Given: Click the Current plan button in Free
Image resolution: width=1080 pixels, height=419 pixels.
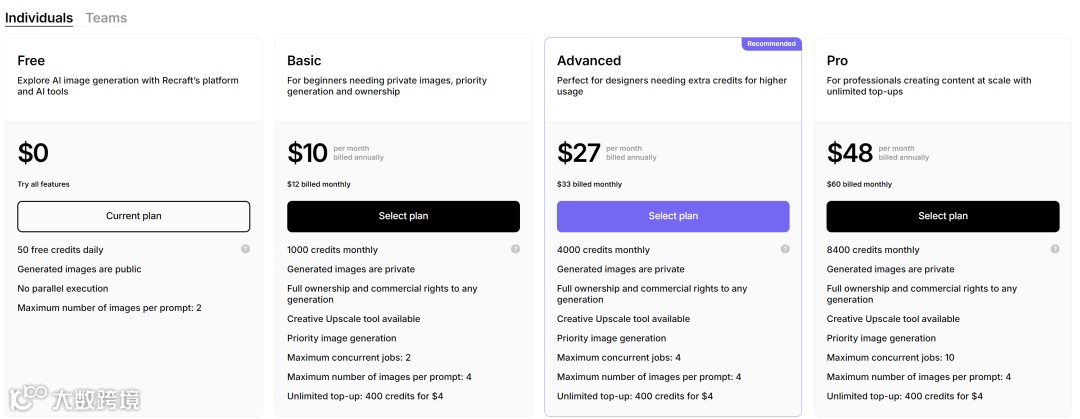Looking at the screenshot, I should [x=133, y=216].
